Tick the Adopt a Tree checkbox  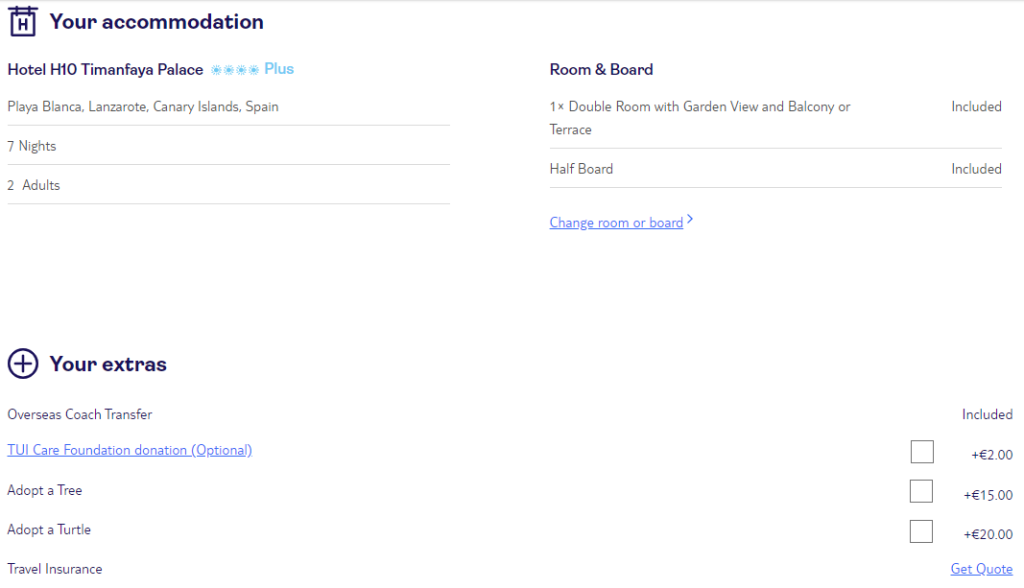921,491
